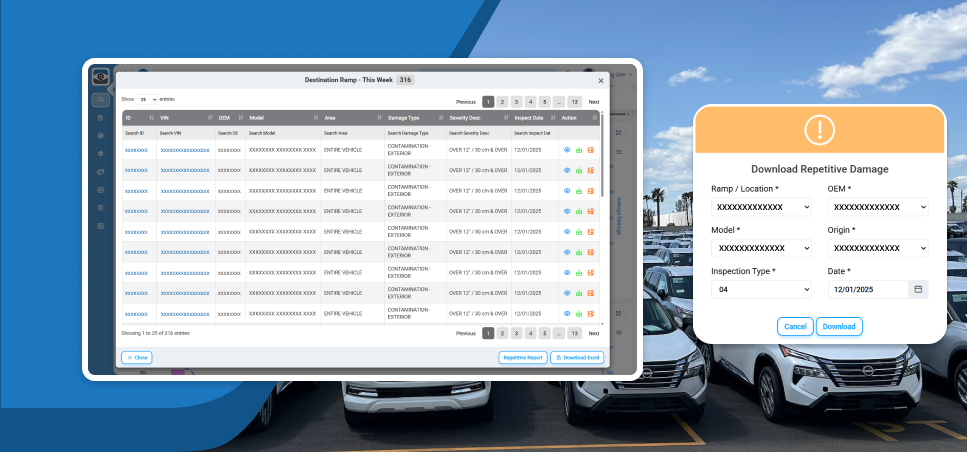967x452 pixels.
Task: Click the eye logo at top of sidebar
Action: pyautogui.click(x=100, y=78)
